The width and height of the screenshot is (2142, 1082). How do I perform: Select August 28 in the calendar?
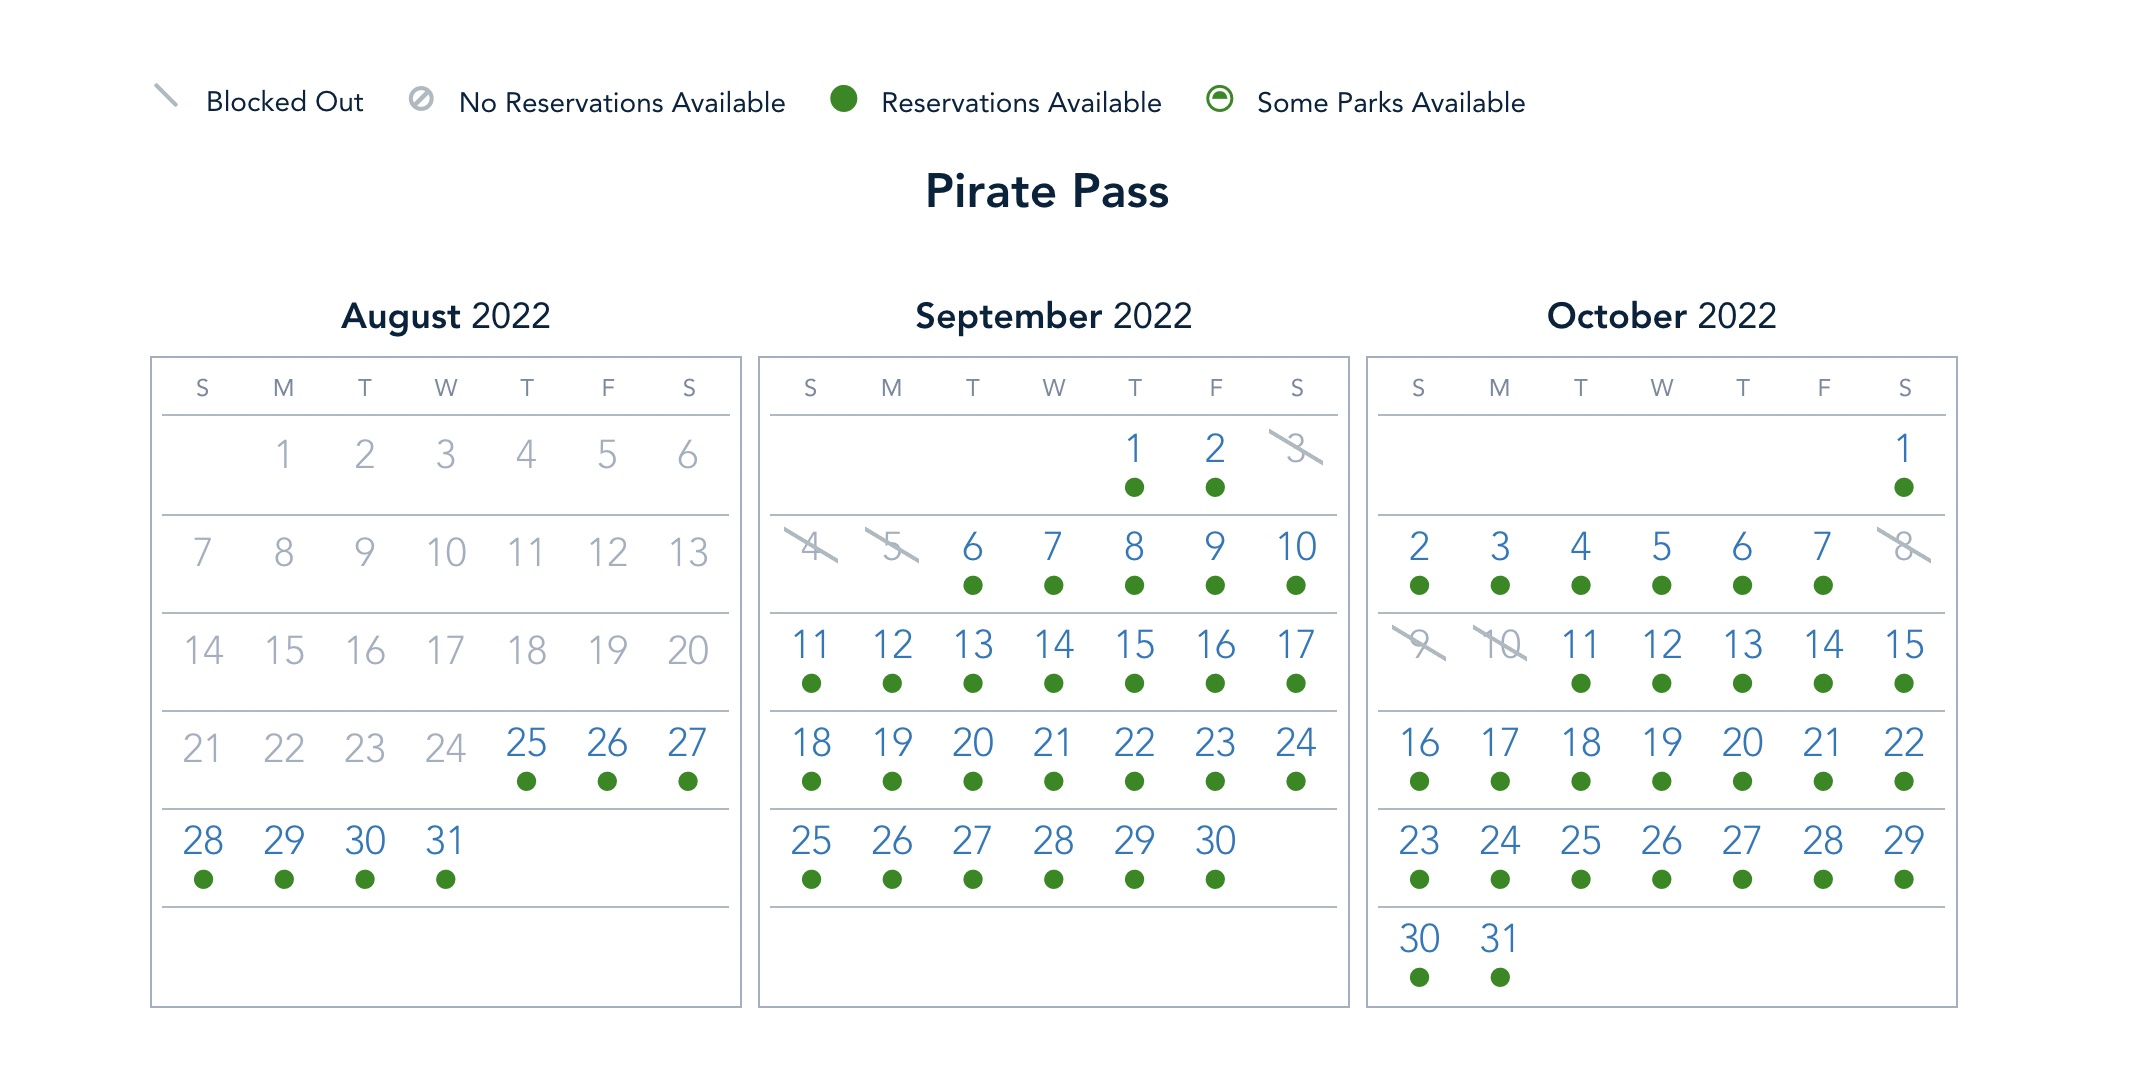[203, 841]
